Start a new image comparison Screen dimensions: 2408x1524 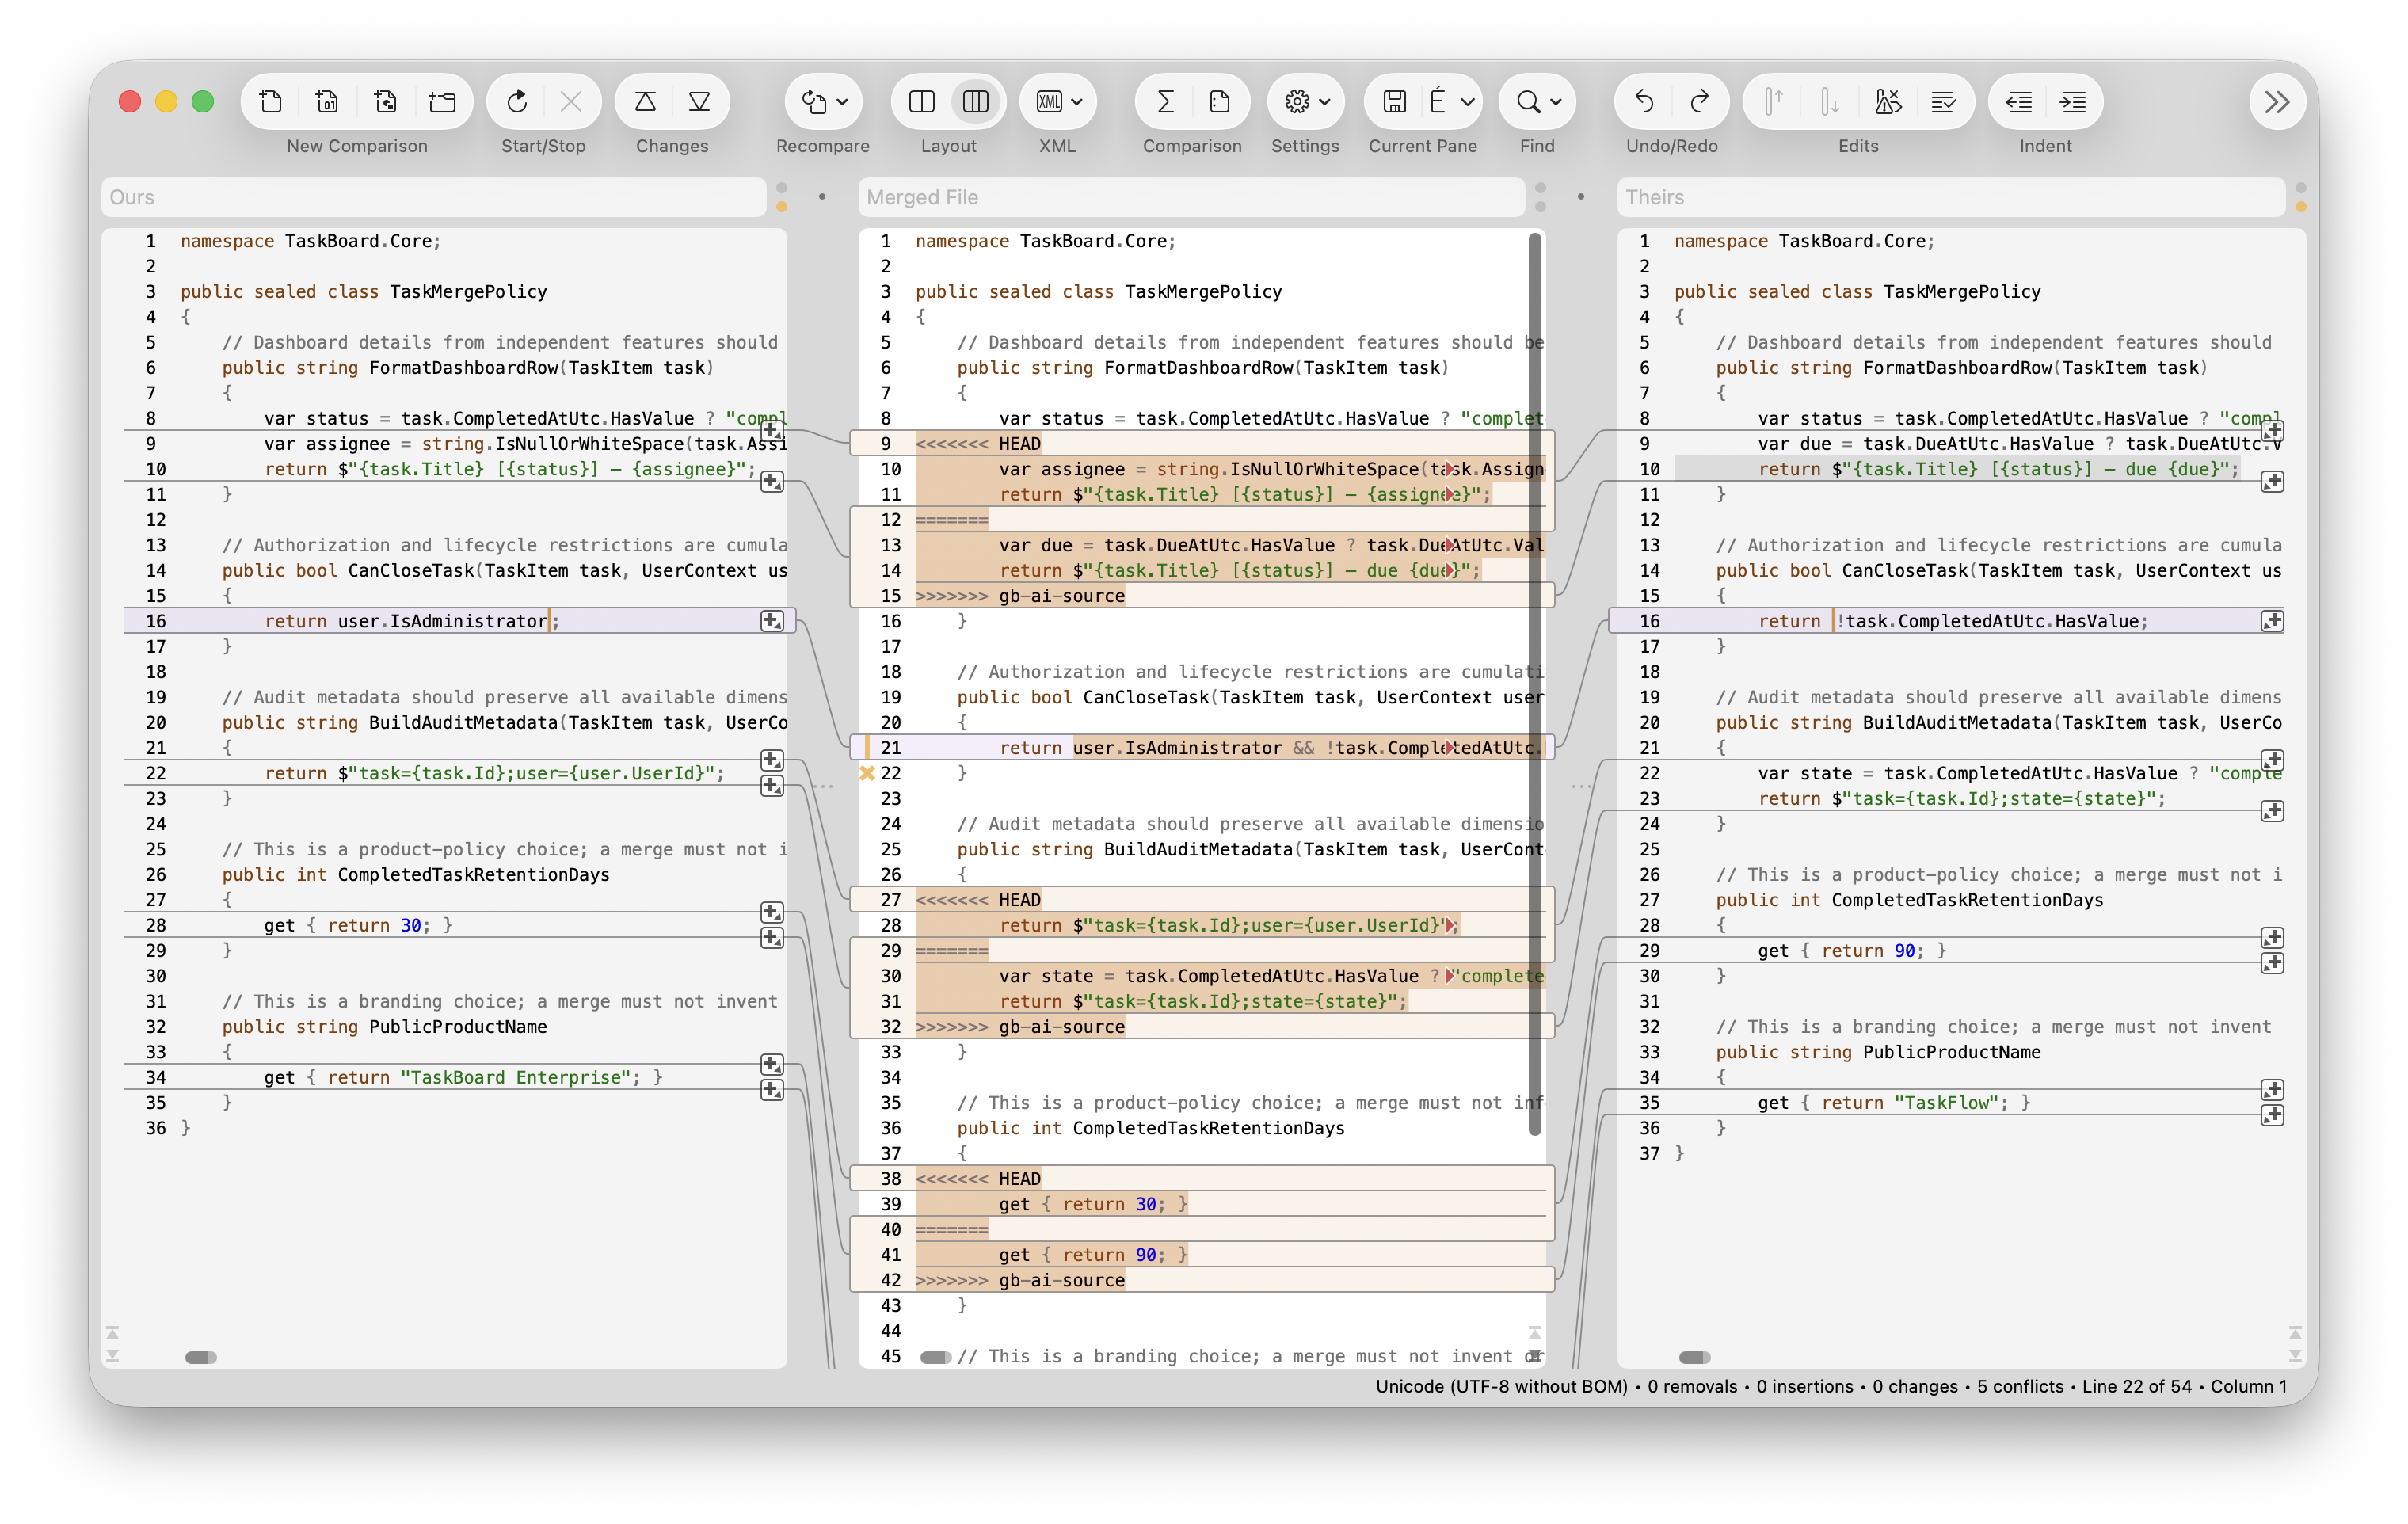click(385, 101)
